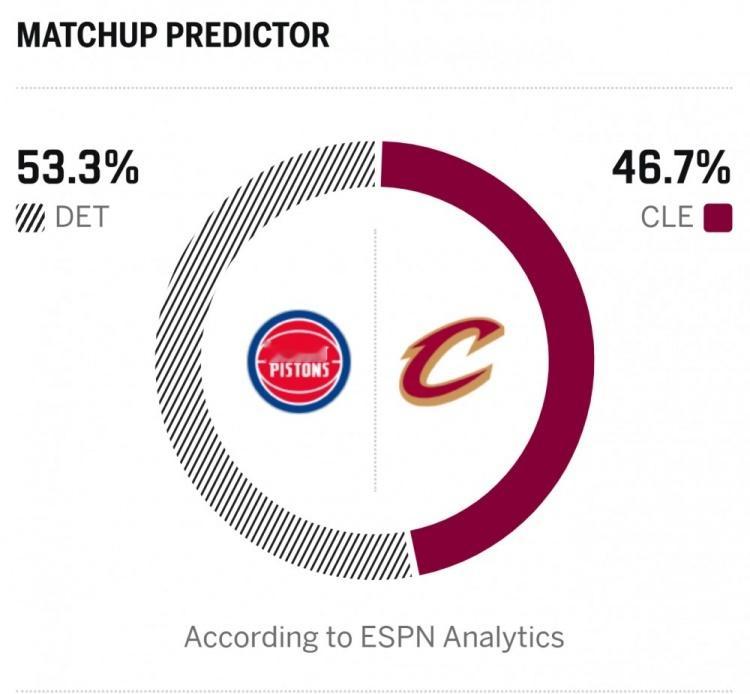
Task: Click the word PREDICTOR in the title
Action: click(248, 35)
